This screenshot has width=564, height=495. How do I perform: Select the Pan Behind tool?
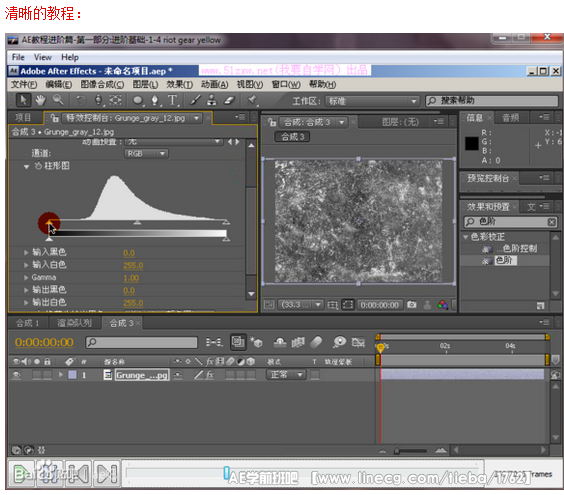[x=115, y=100]
